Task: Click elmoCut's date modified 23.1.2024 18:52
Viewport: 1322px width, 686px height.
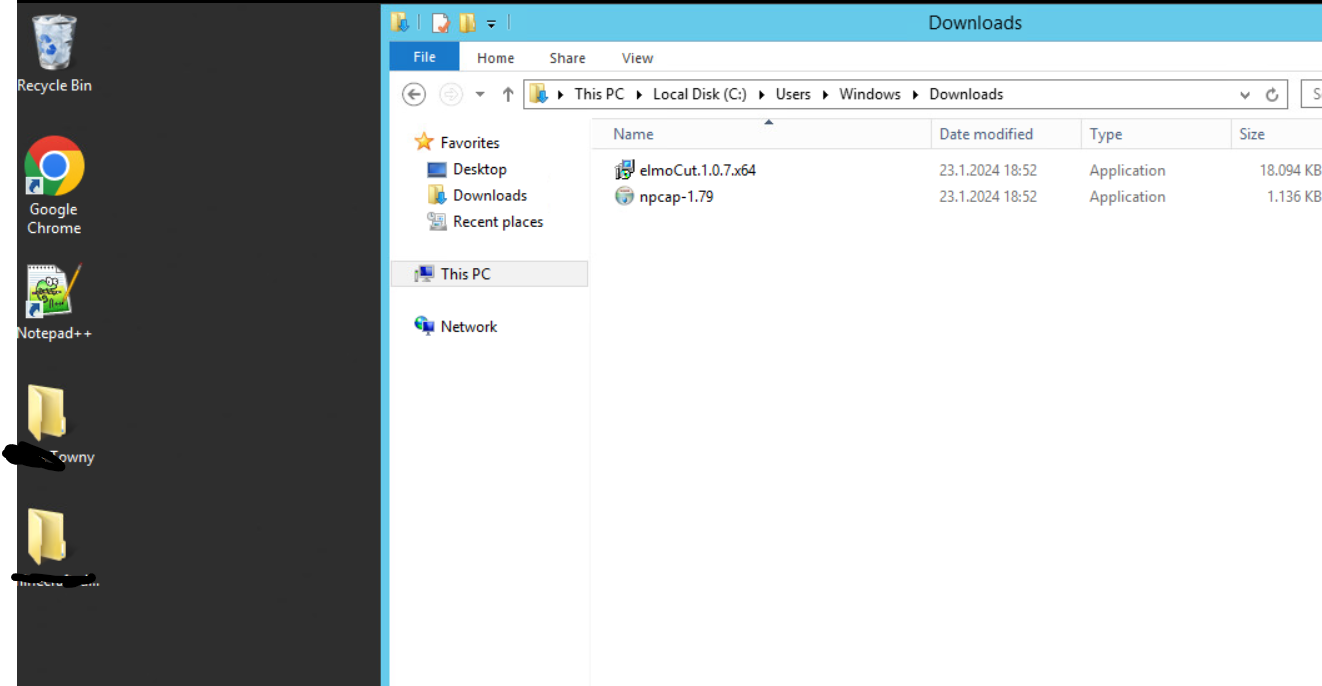Action: point(988,171)
